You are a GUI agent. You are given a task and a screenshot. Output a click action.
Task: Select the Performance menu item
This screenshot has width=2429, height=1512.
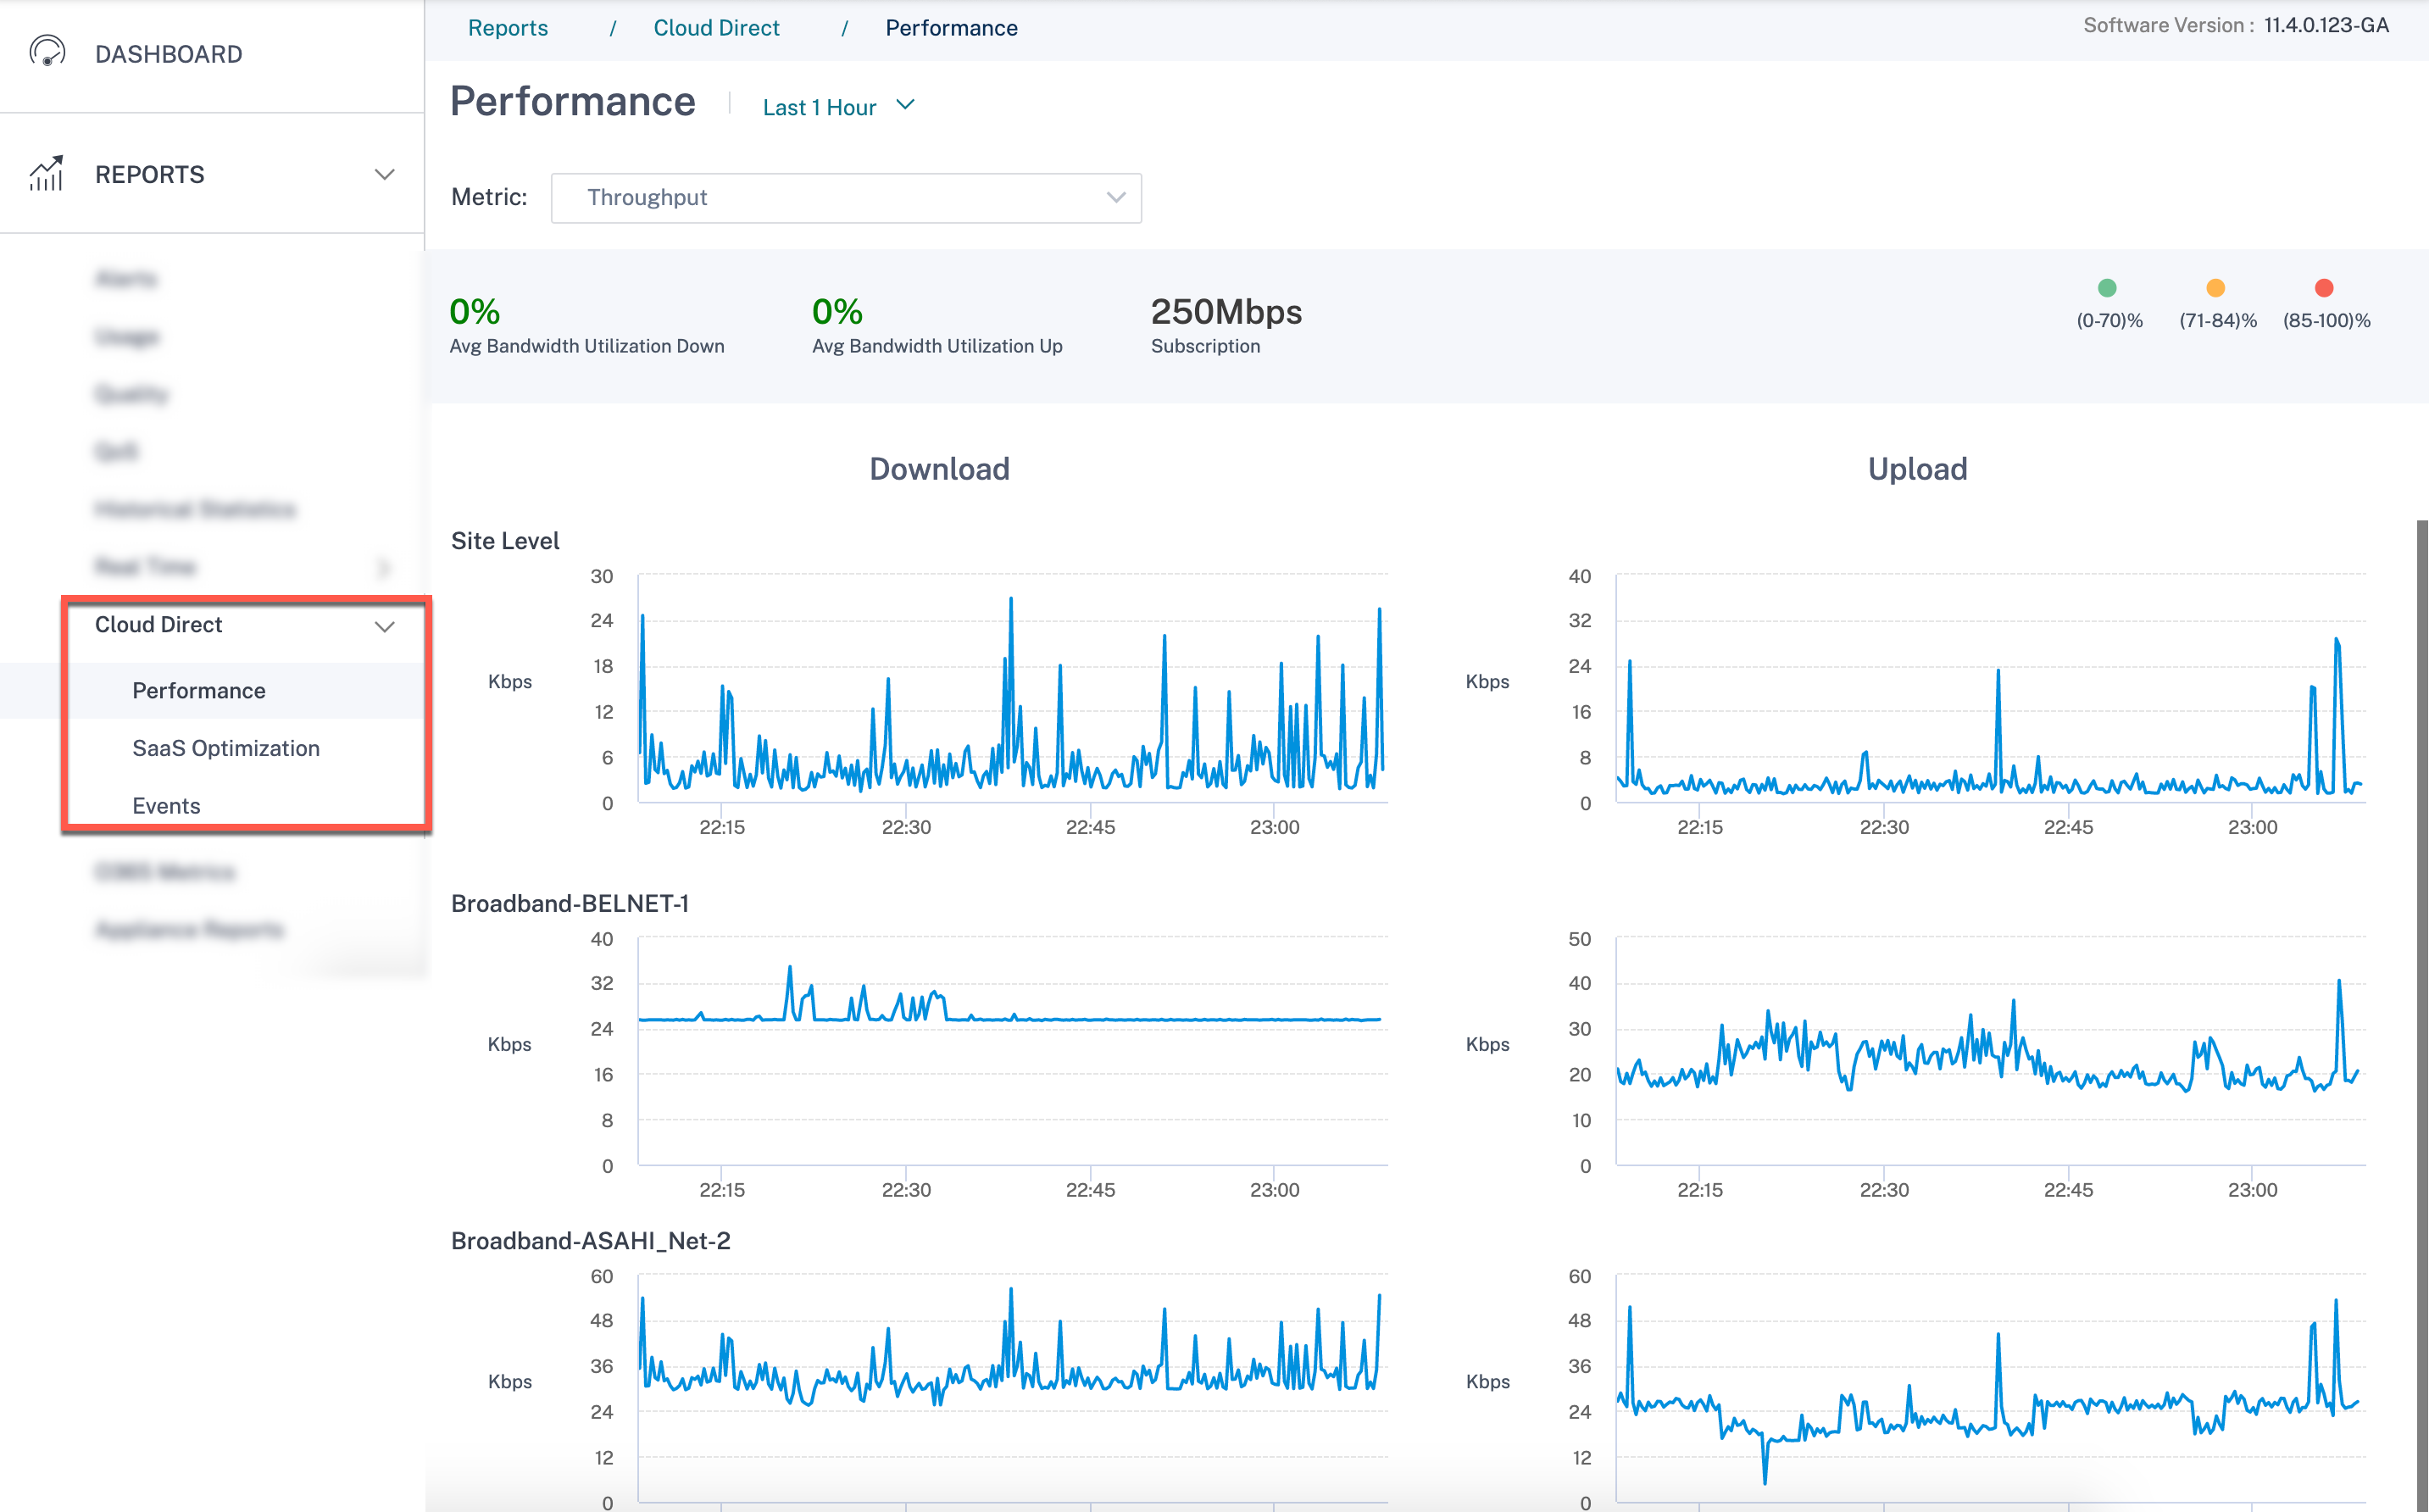click(x=199, y=690)
